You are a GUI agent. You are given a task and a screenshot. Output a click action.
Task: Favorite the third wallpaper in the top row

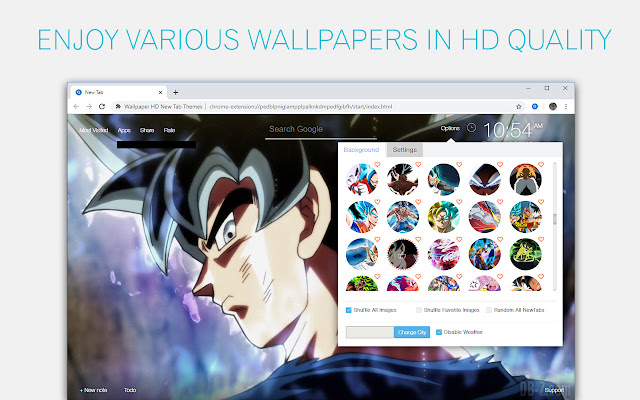[x=459, y=164]
